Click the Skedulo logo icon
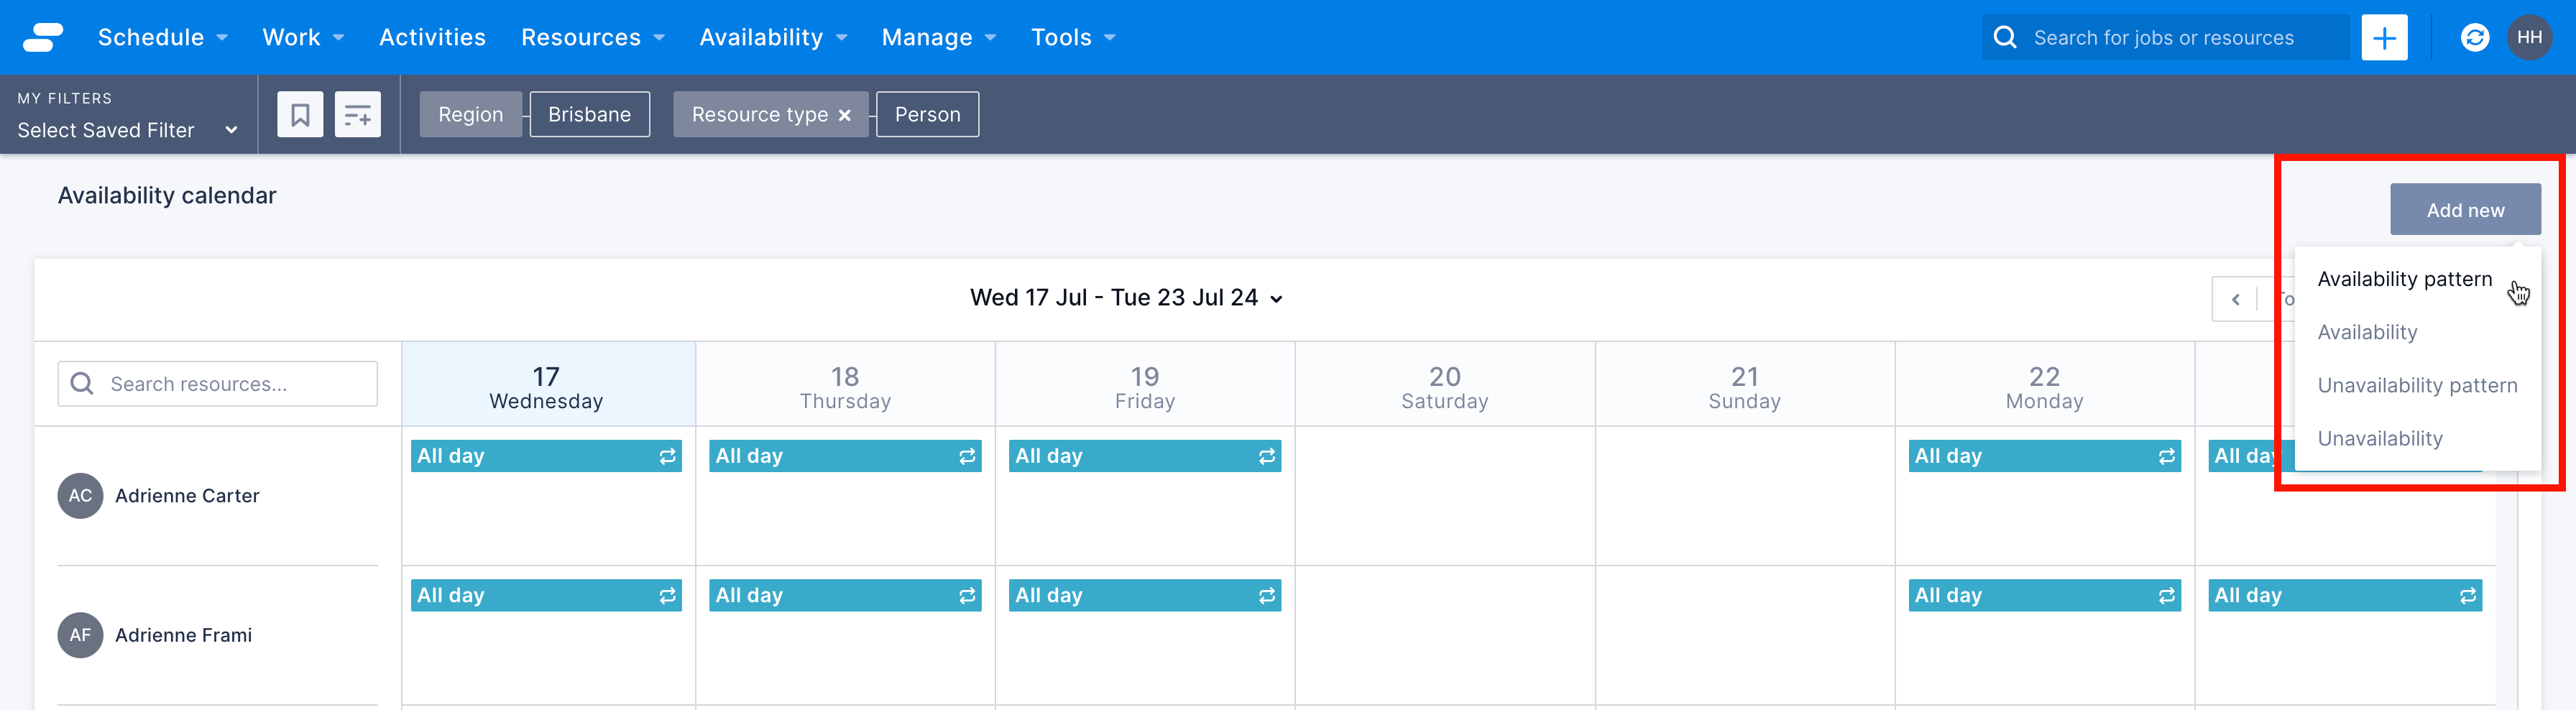The image size is (2576, 710). click(x=42, y=37)
